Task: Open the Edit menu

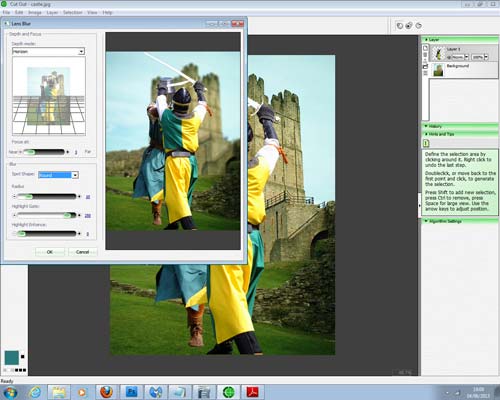Action: click(x=19, y=12)
